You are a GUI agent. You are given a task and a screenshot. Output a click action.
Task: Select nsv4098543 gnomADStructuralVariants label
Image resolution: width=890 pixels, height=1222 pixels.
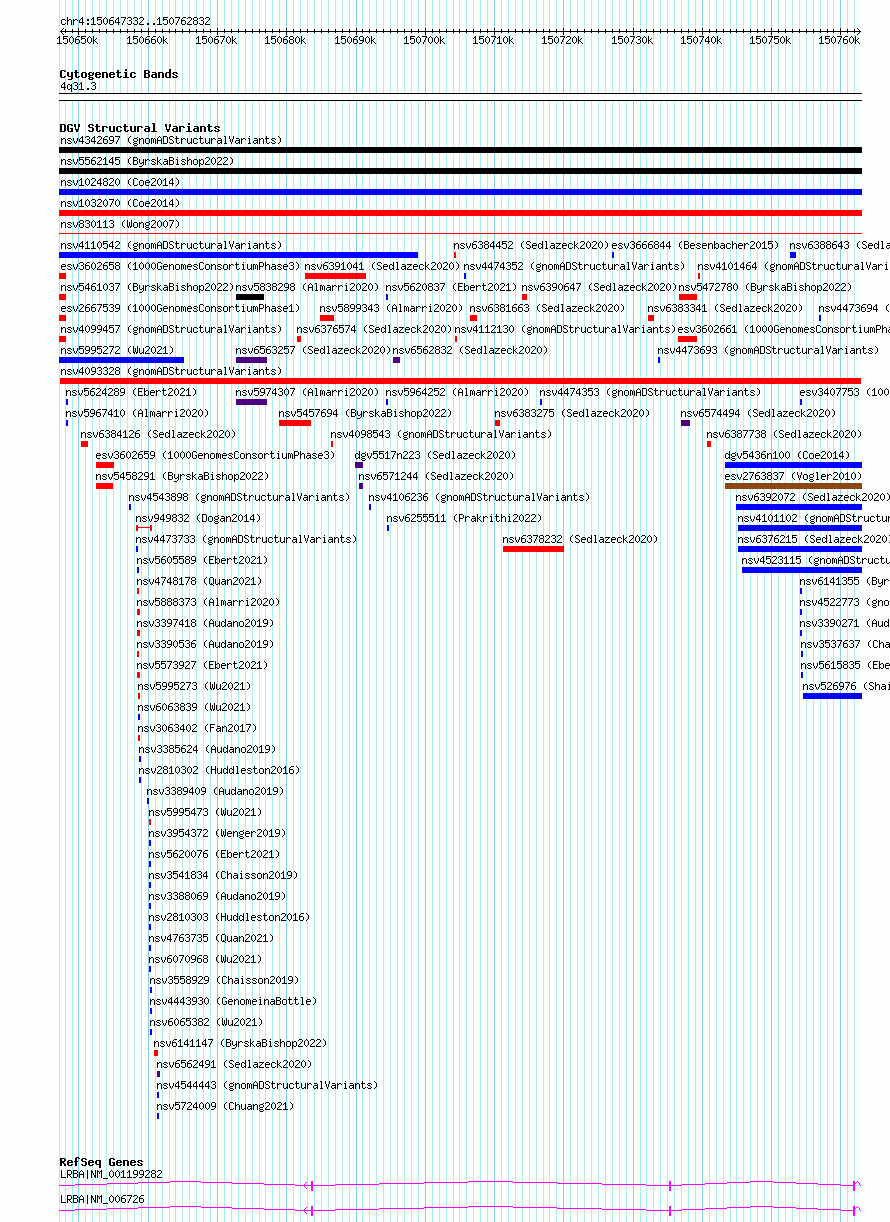(x=441, y=434)
